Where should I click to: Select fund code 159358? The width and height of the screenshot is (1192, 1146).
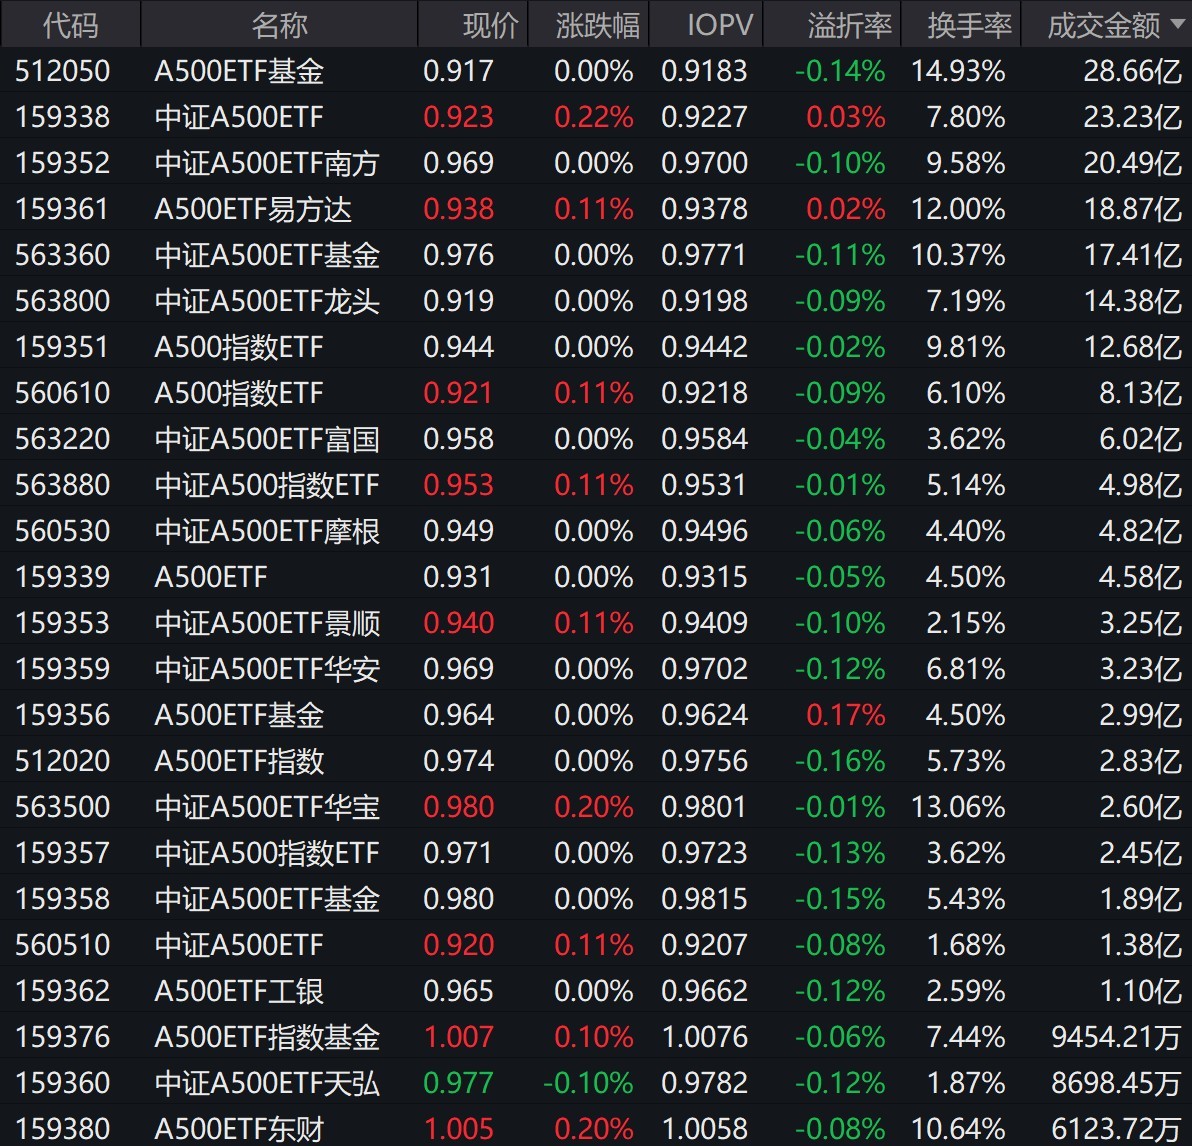[x=62, y=900]
